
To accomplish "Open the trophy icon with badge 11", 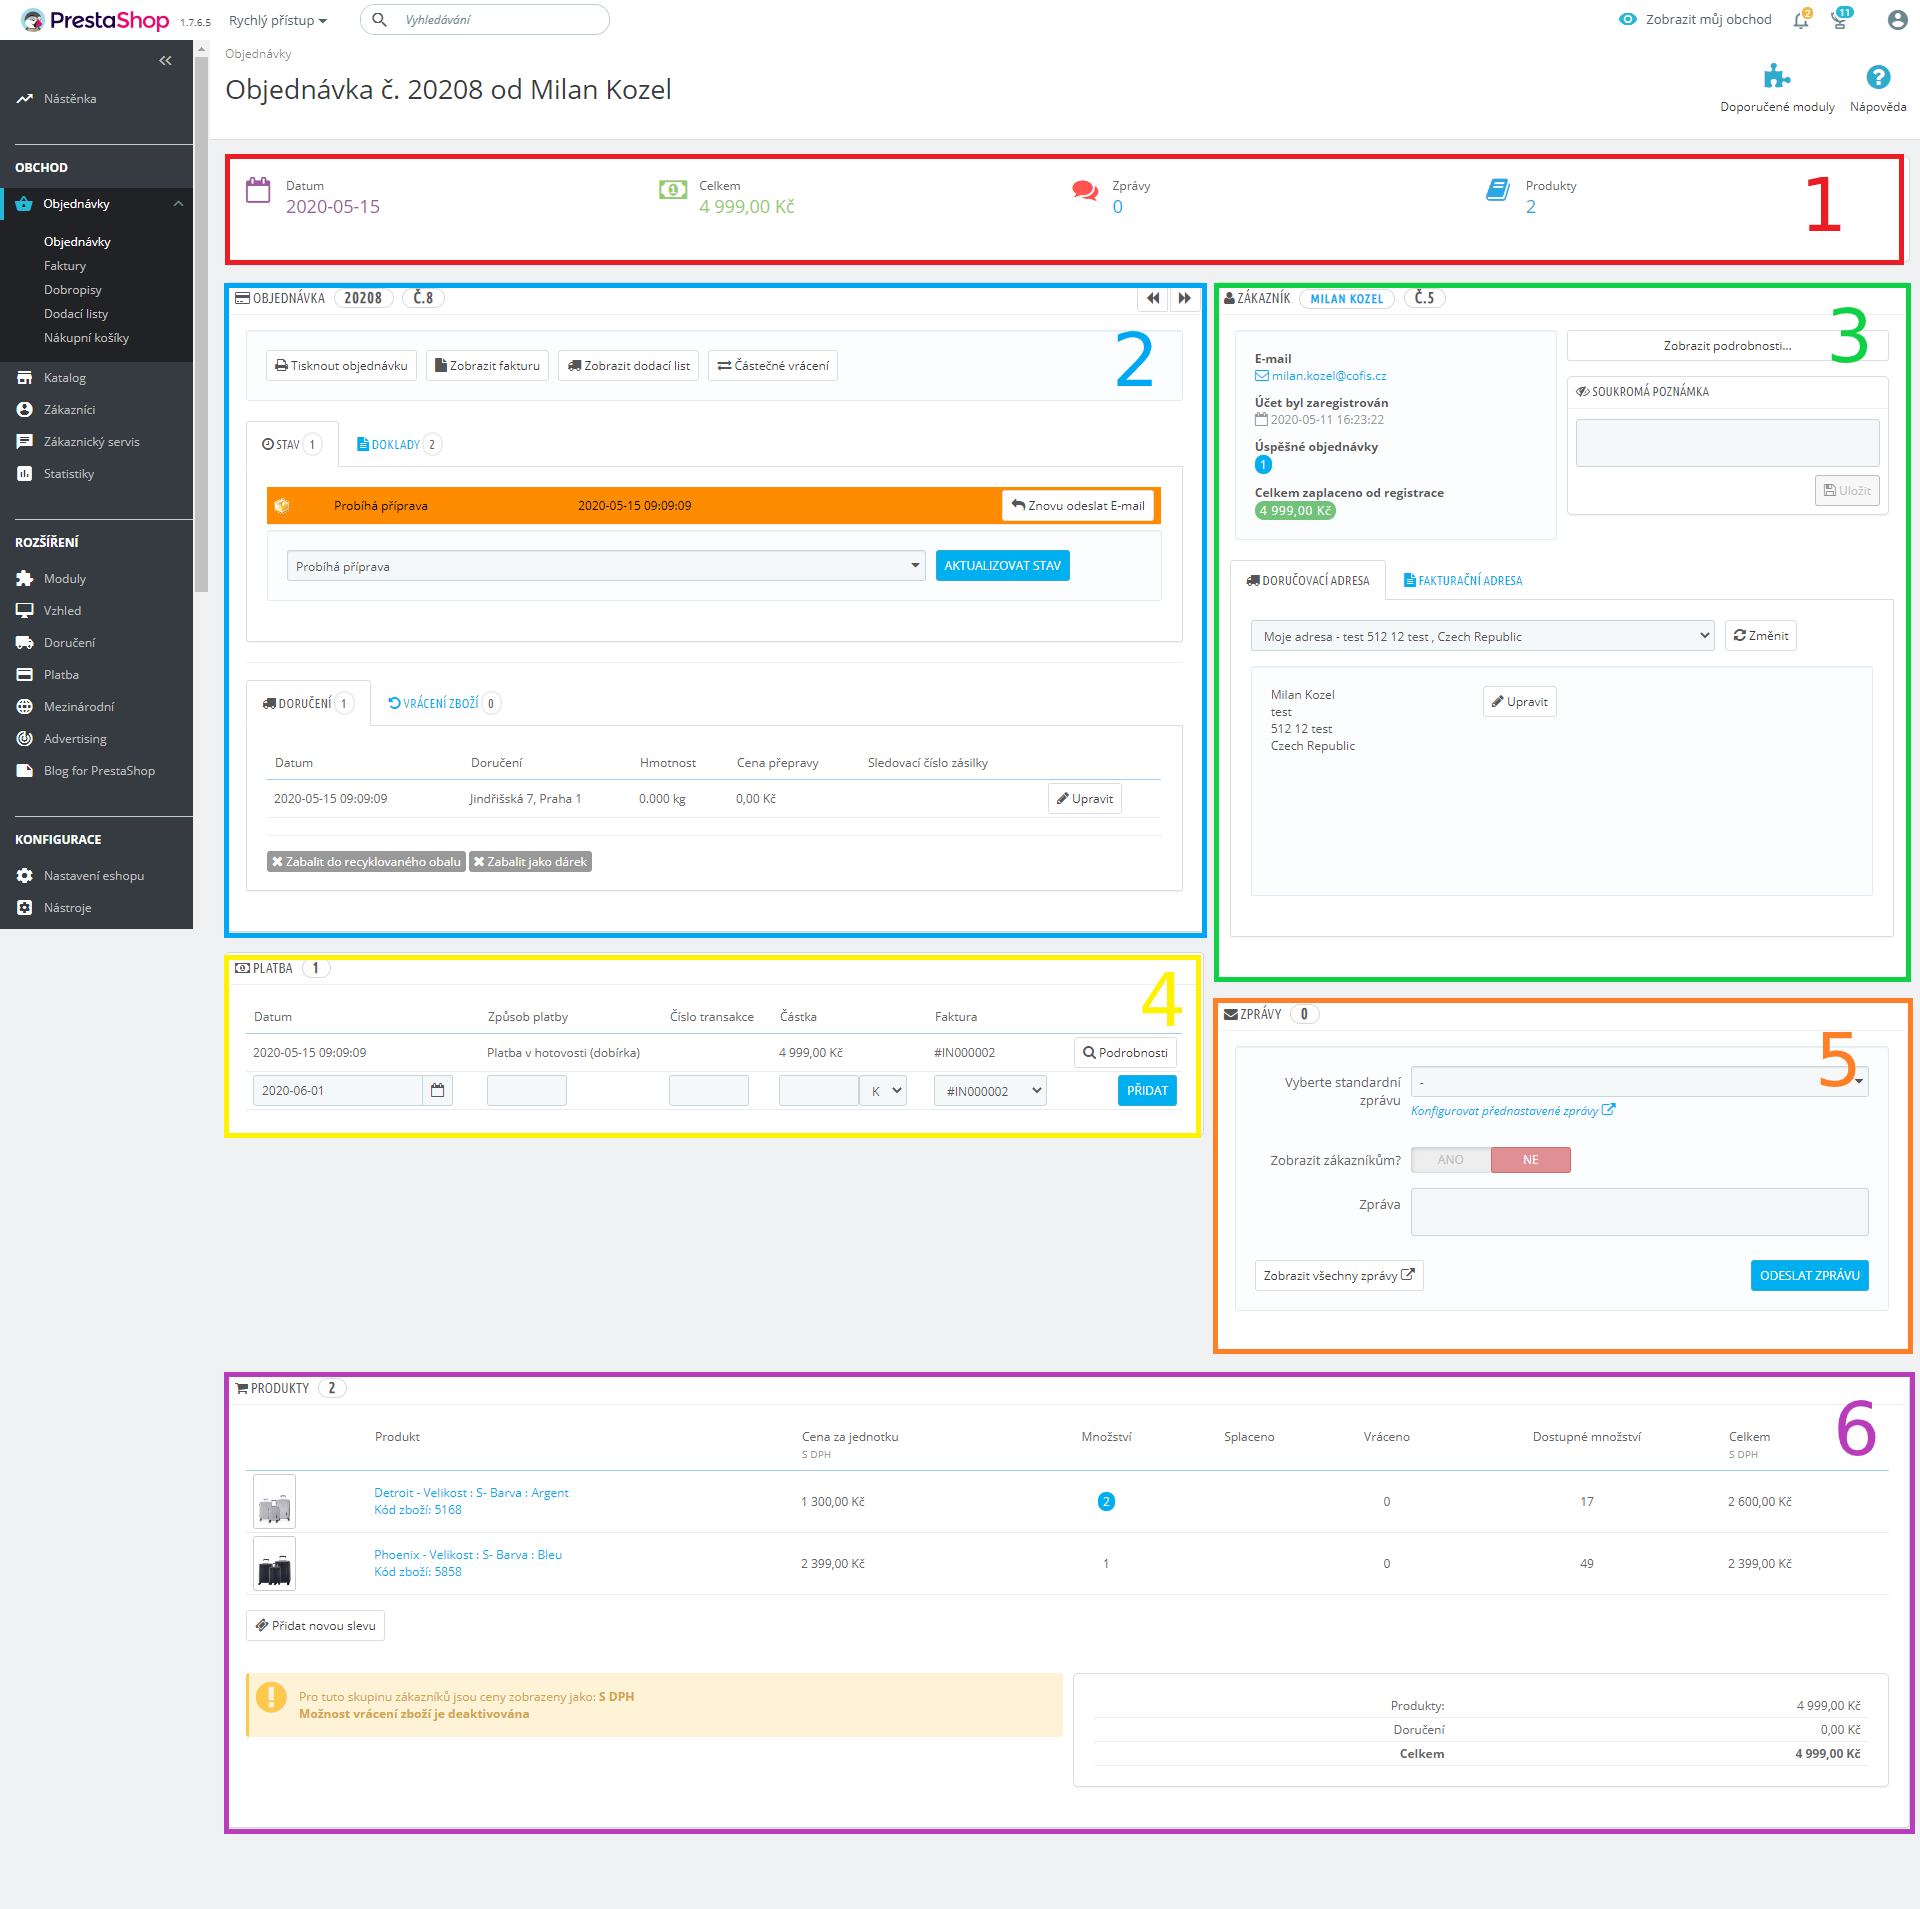I will pos(1840,20).
